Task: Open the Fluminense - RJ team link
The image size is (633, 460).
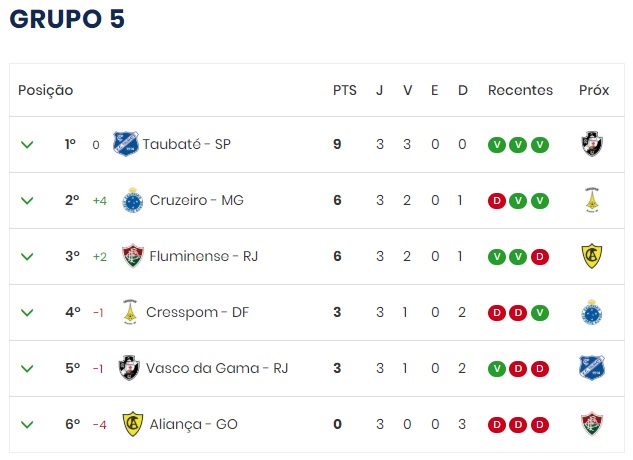Action: click(204, 256)
